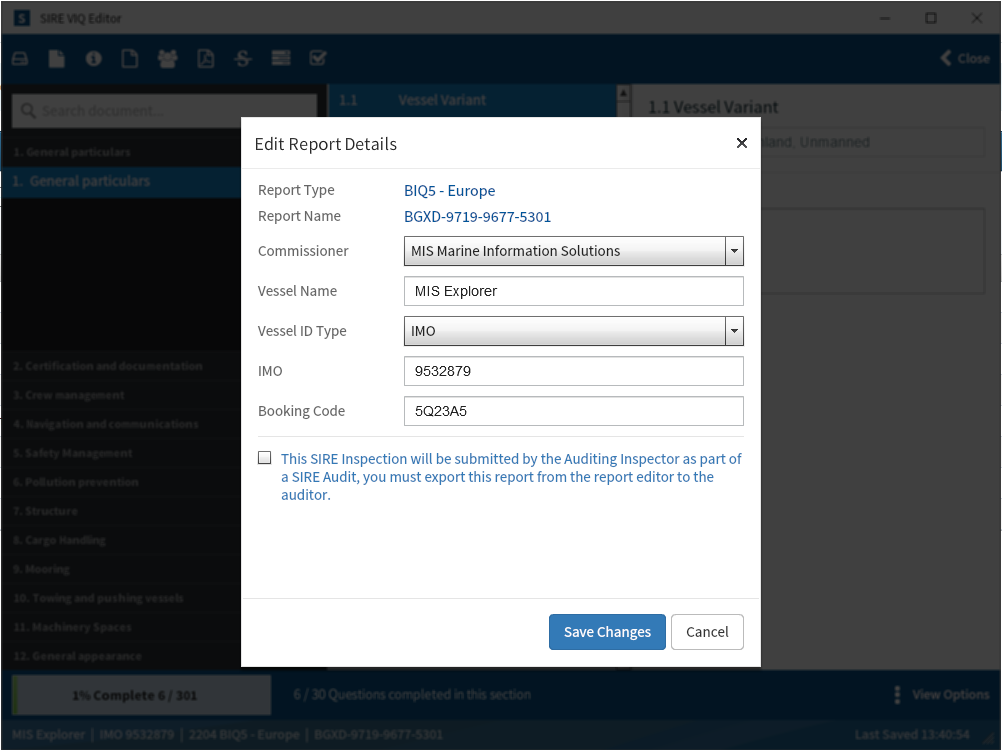Click the Close button in top bar

(965, 58)
